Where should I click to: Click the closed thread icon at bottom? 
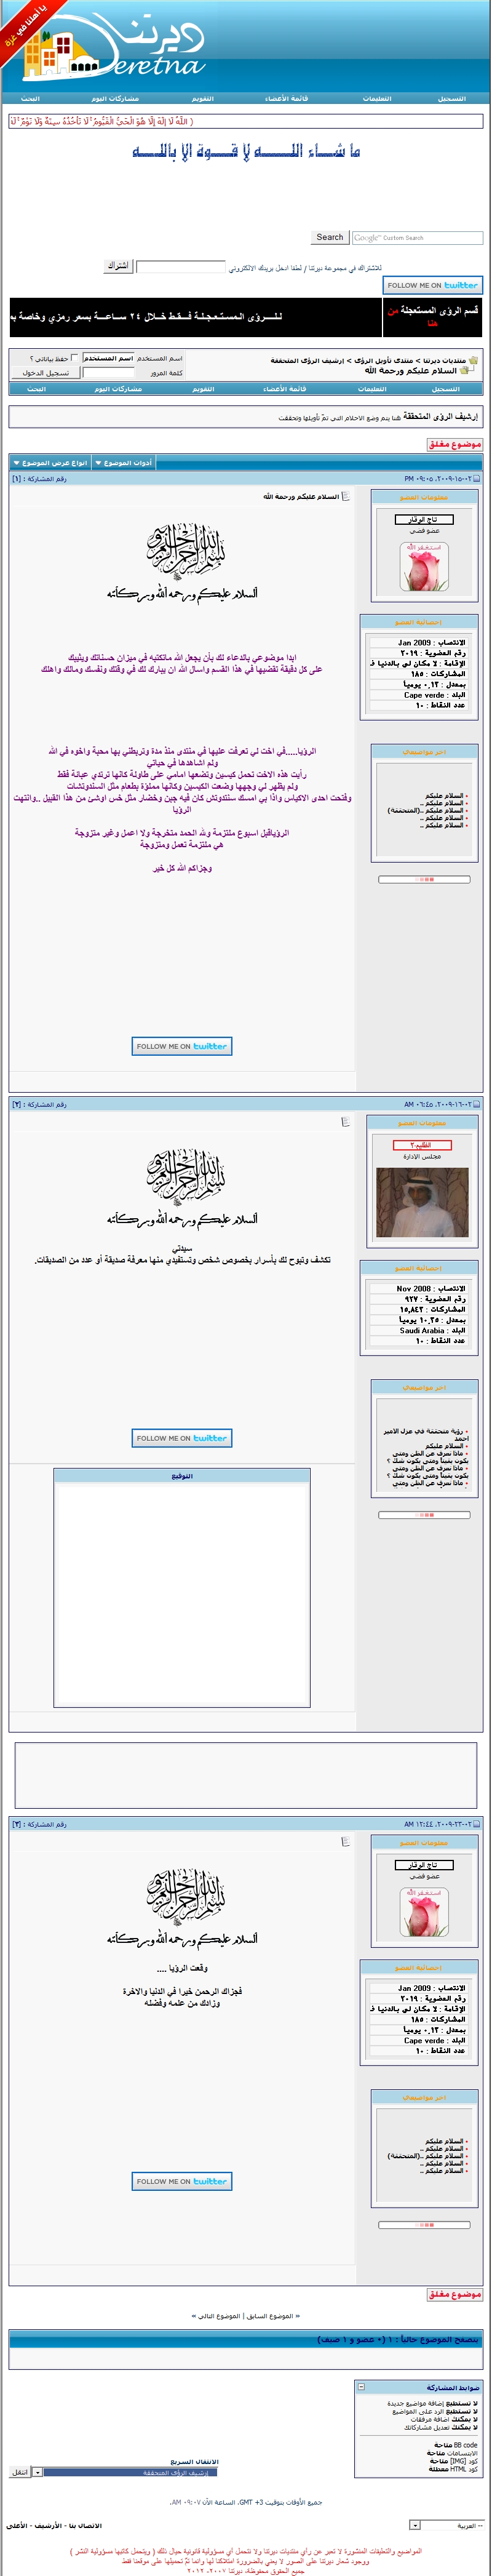pos(455,2294)
